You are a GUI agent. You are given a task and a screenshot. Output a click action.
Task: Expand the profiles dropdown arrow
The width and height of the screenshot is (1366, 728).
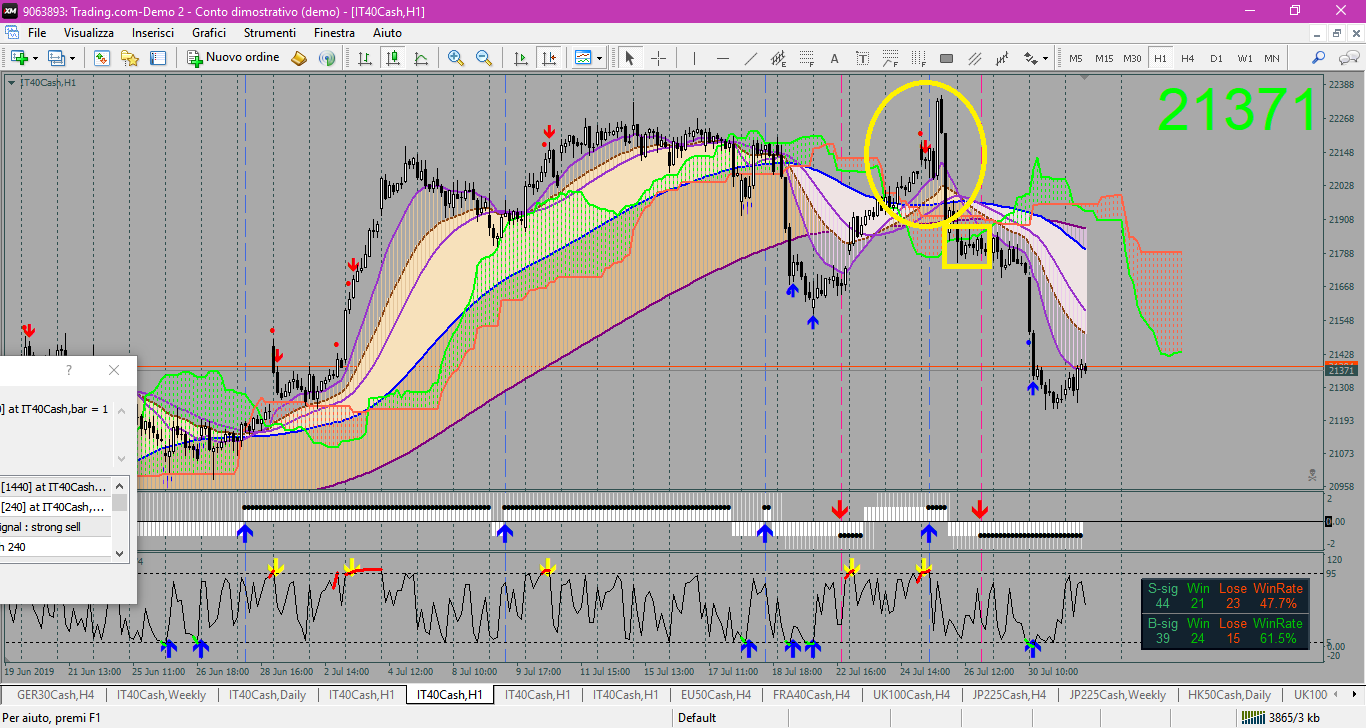pos(73,58)
